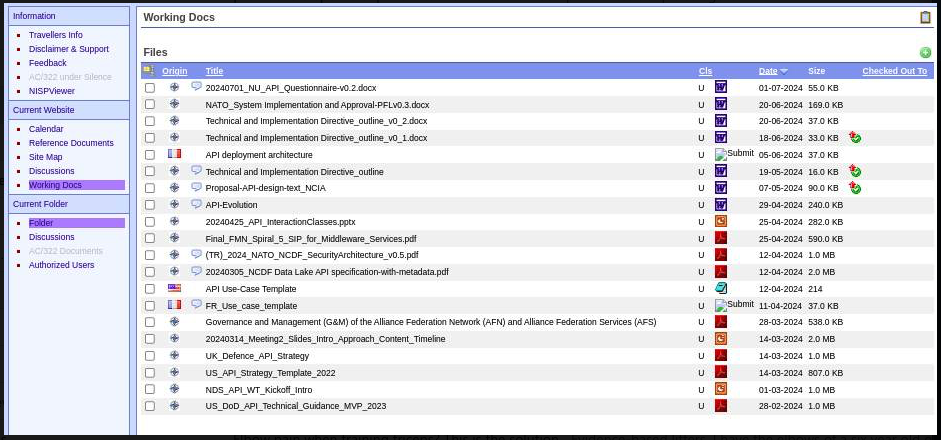Click French flag origin icon for API deployment architecture

174,155
